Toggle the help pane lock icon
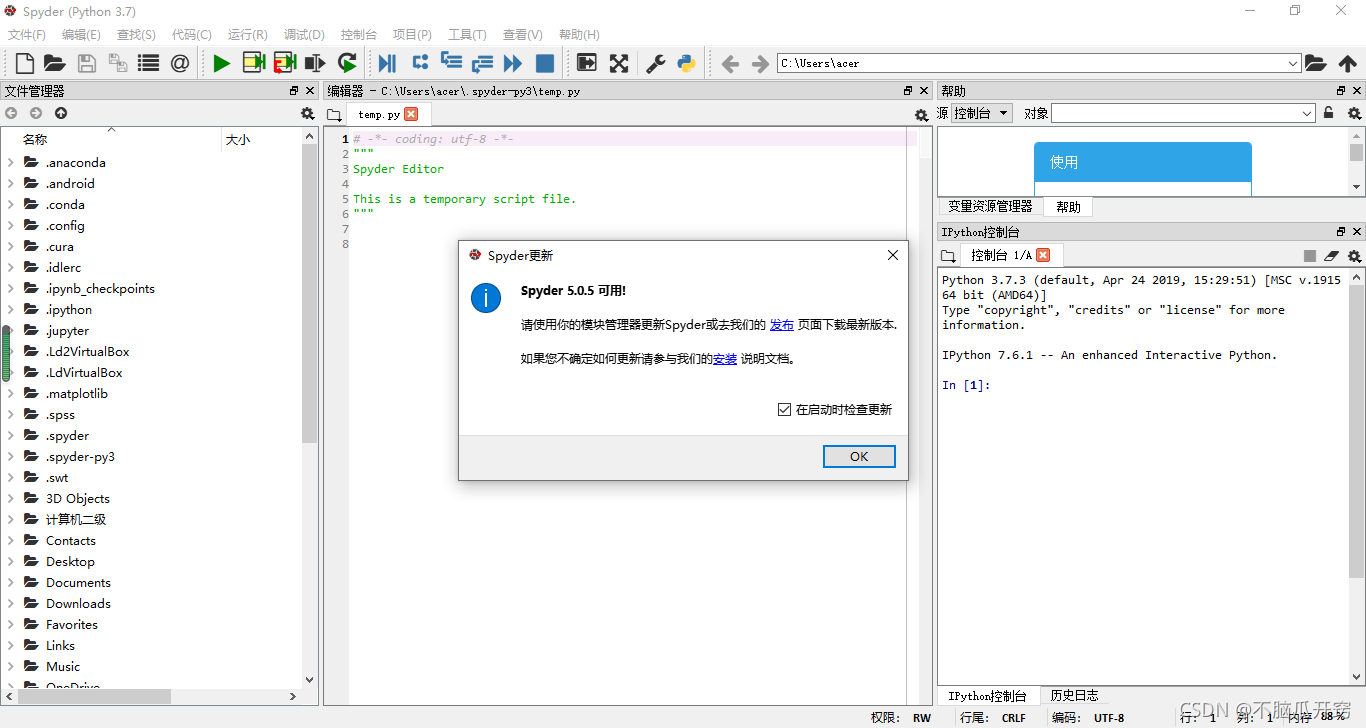The height and width of the screenshot is (728, 1366). 1328,113
